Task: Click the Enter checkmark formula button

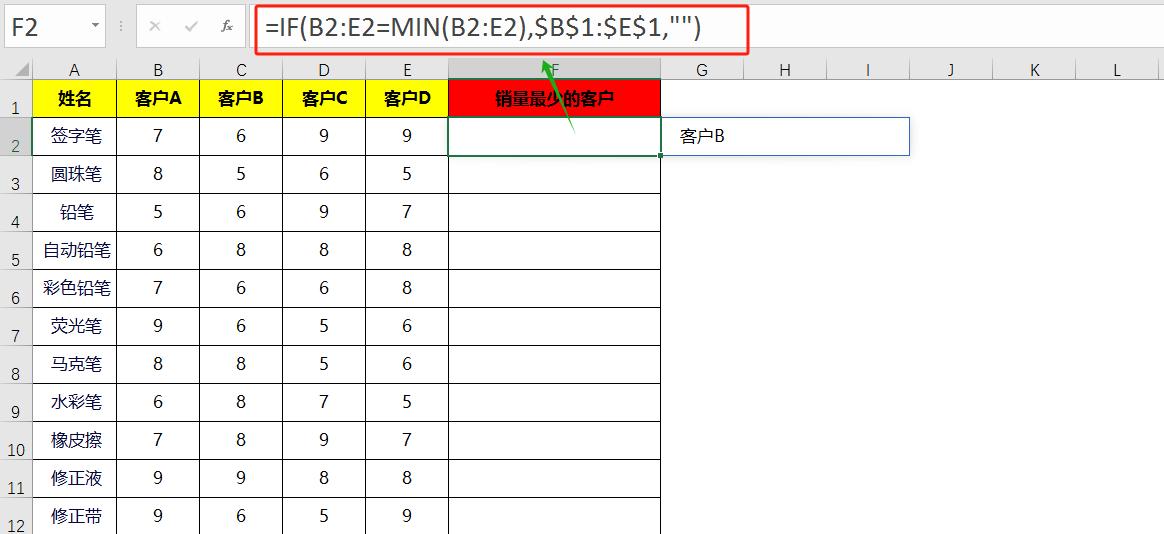Action: pos(192,27)
